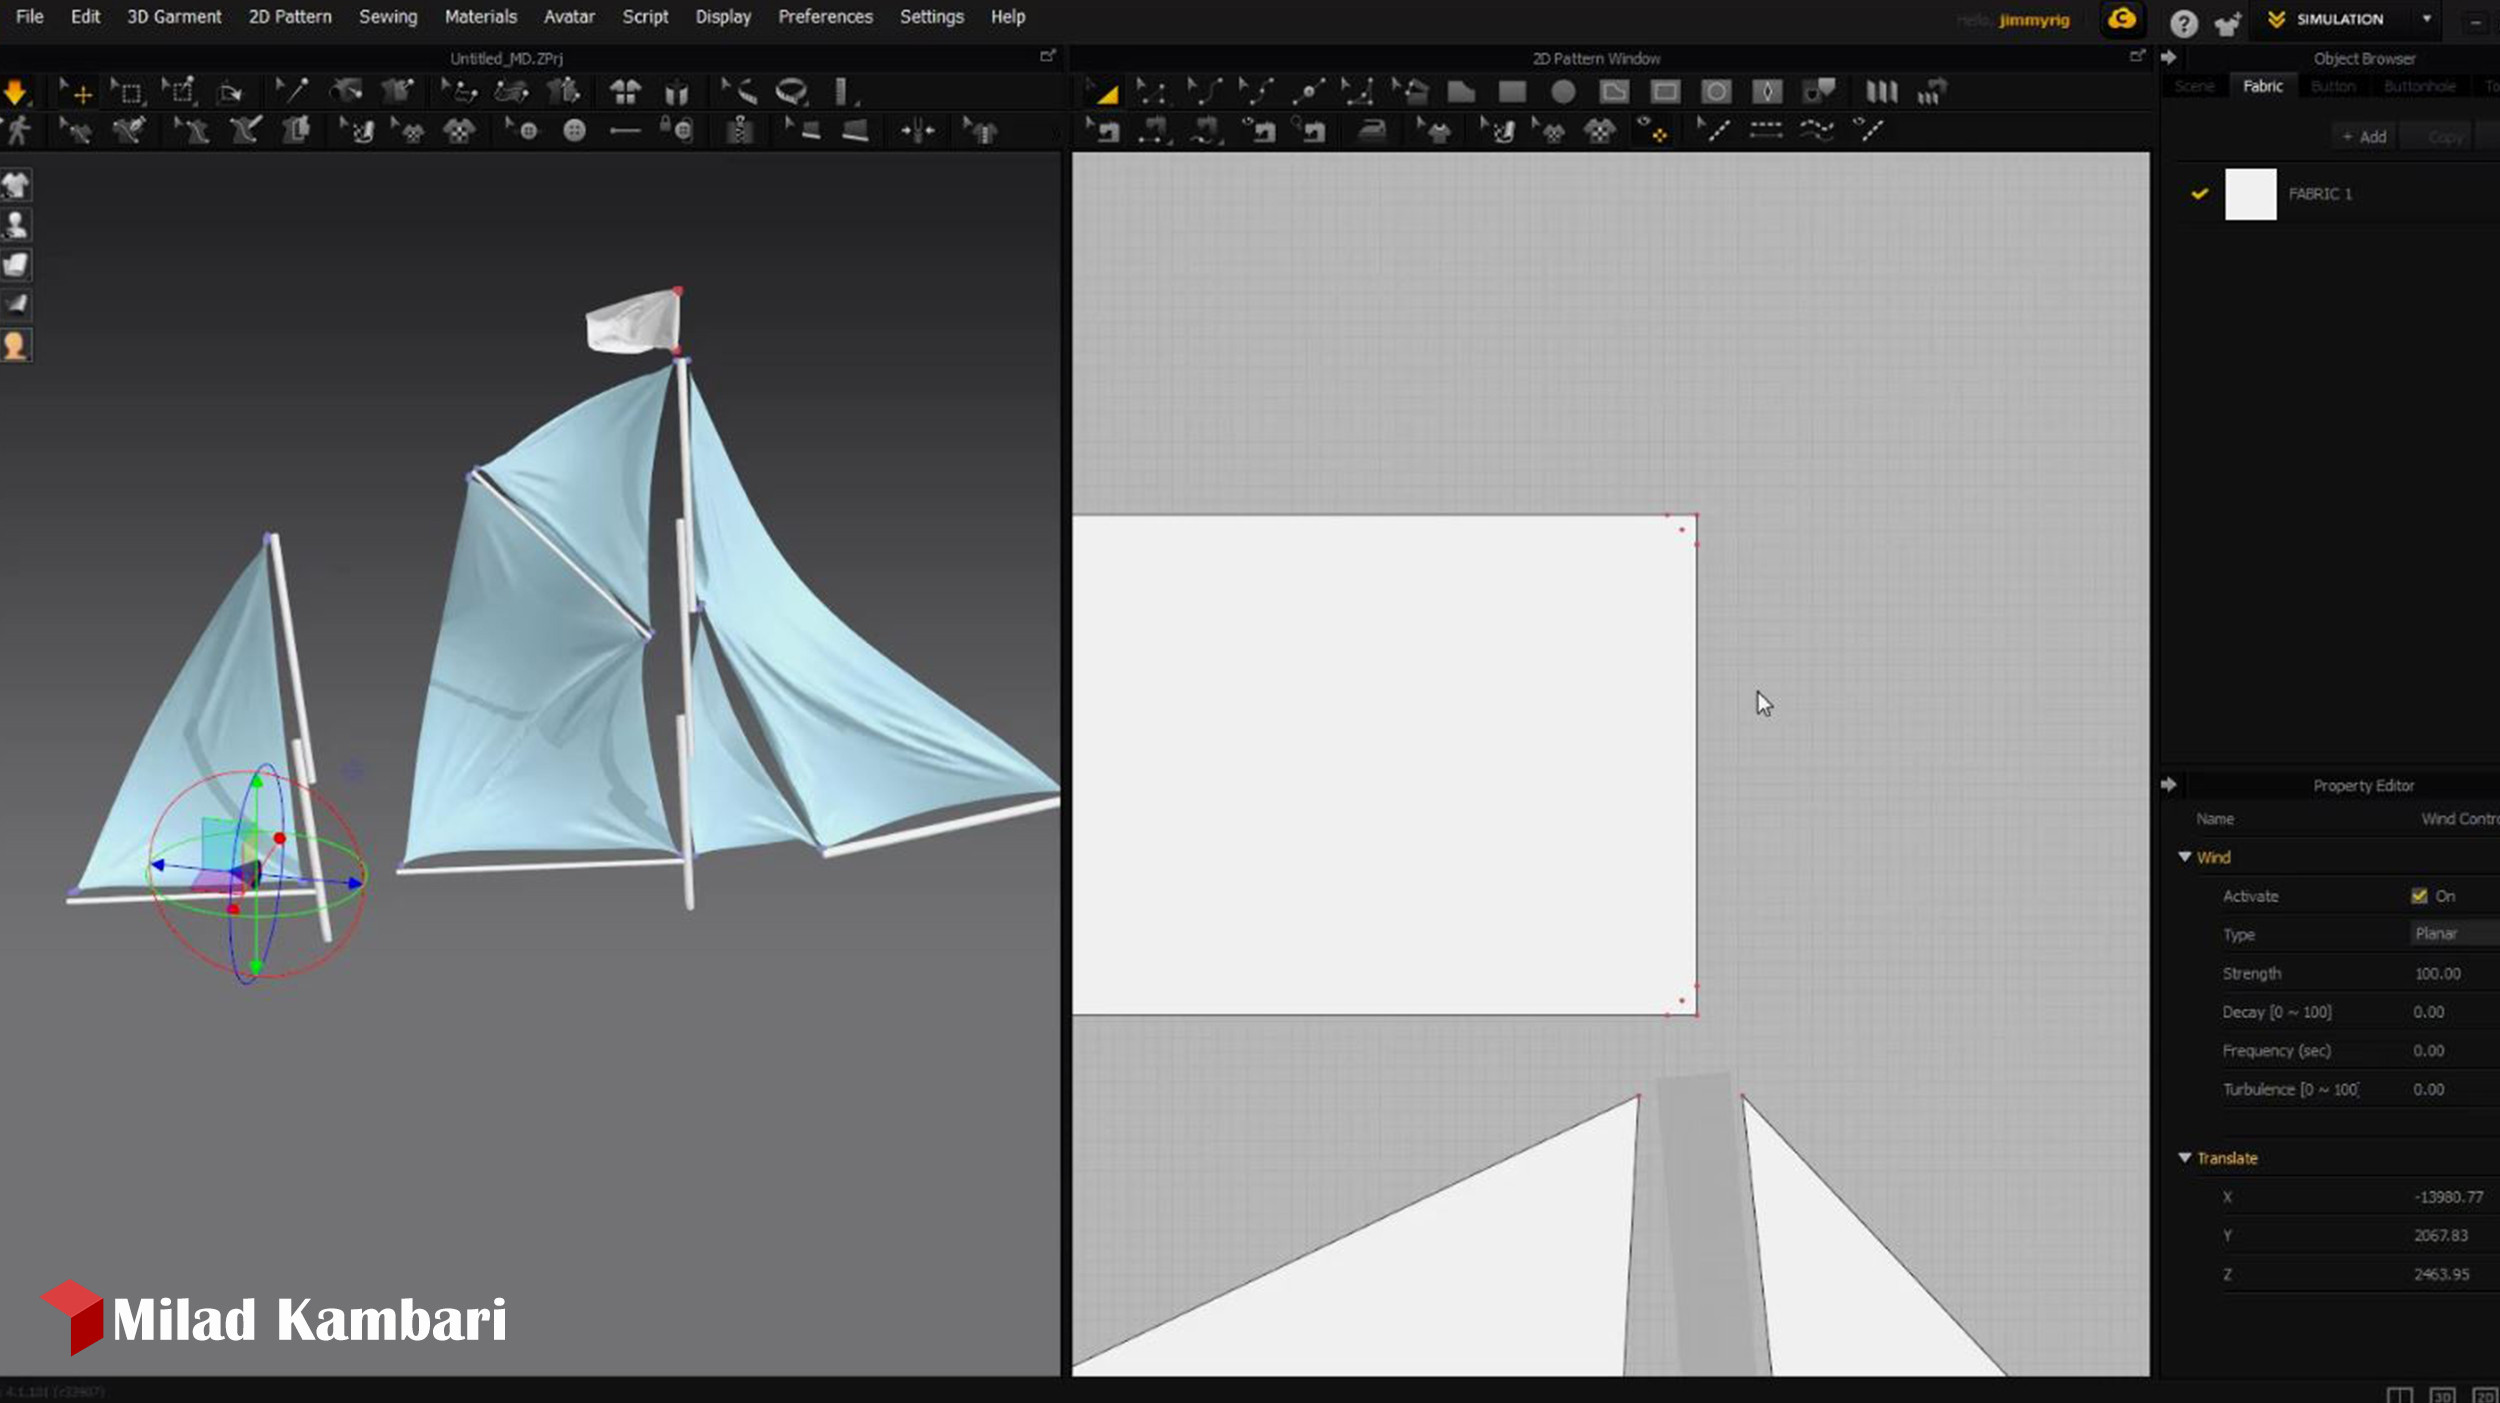The width and height of the screenshot is (2500, 1403).
Task: Click the Add fabric button
Action: pos(2364,137)
